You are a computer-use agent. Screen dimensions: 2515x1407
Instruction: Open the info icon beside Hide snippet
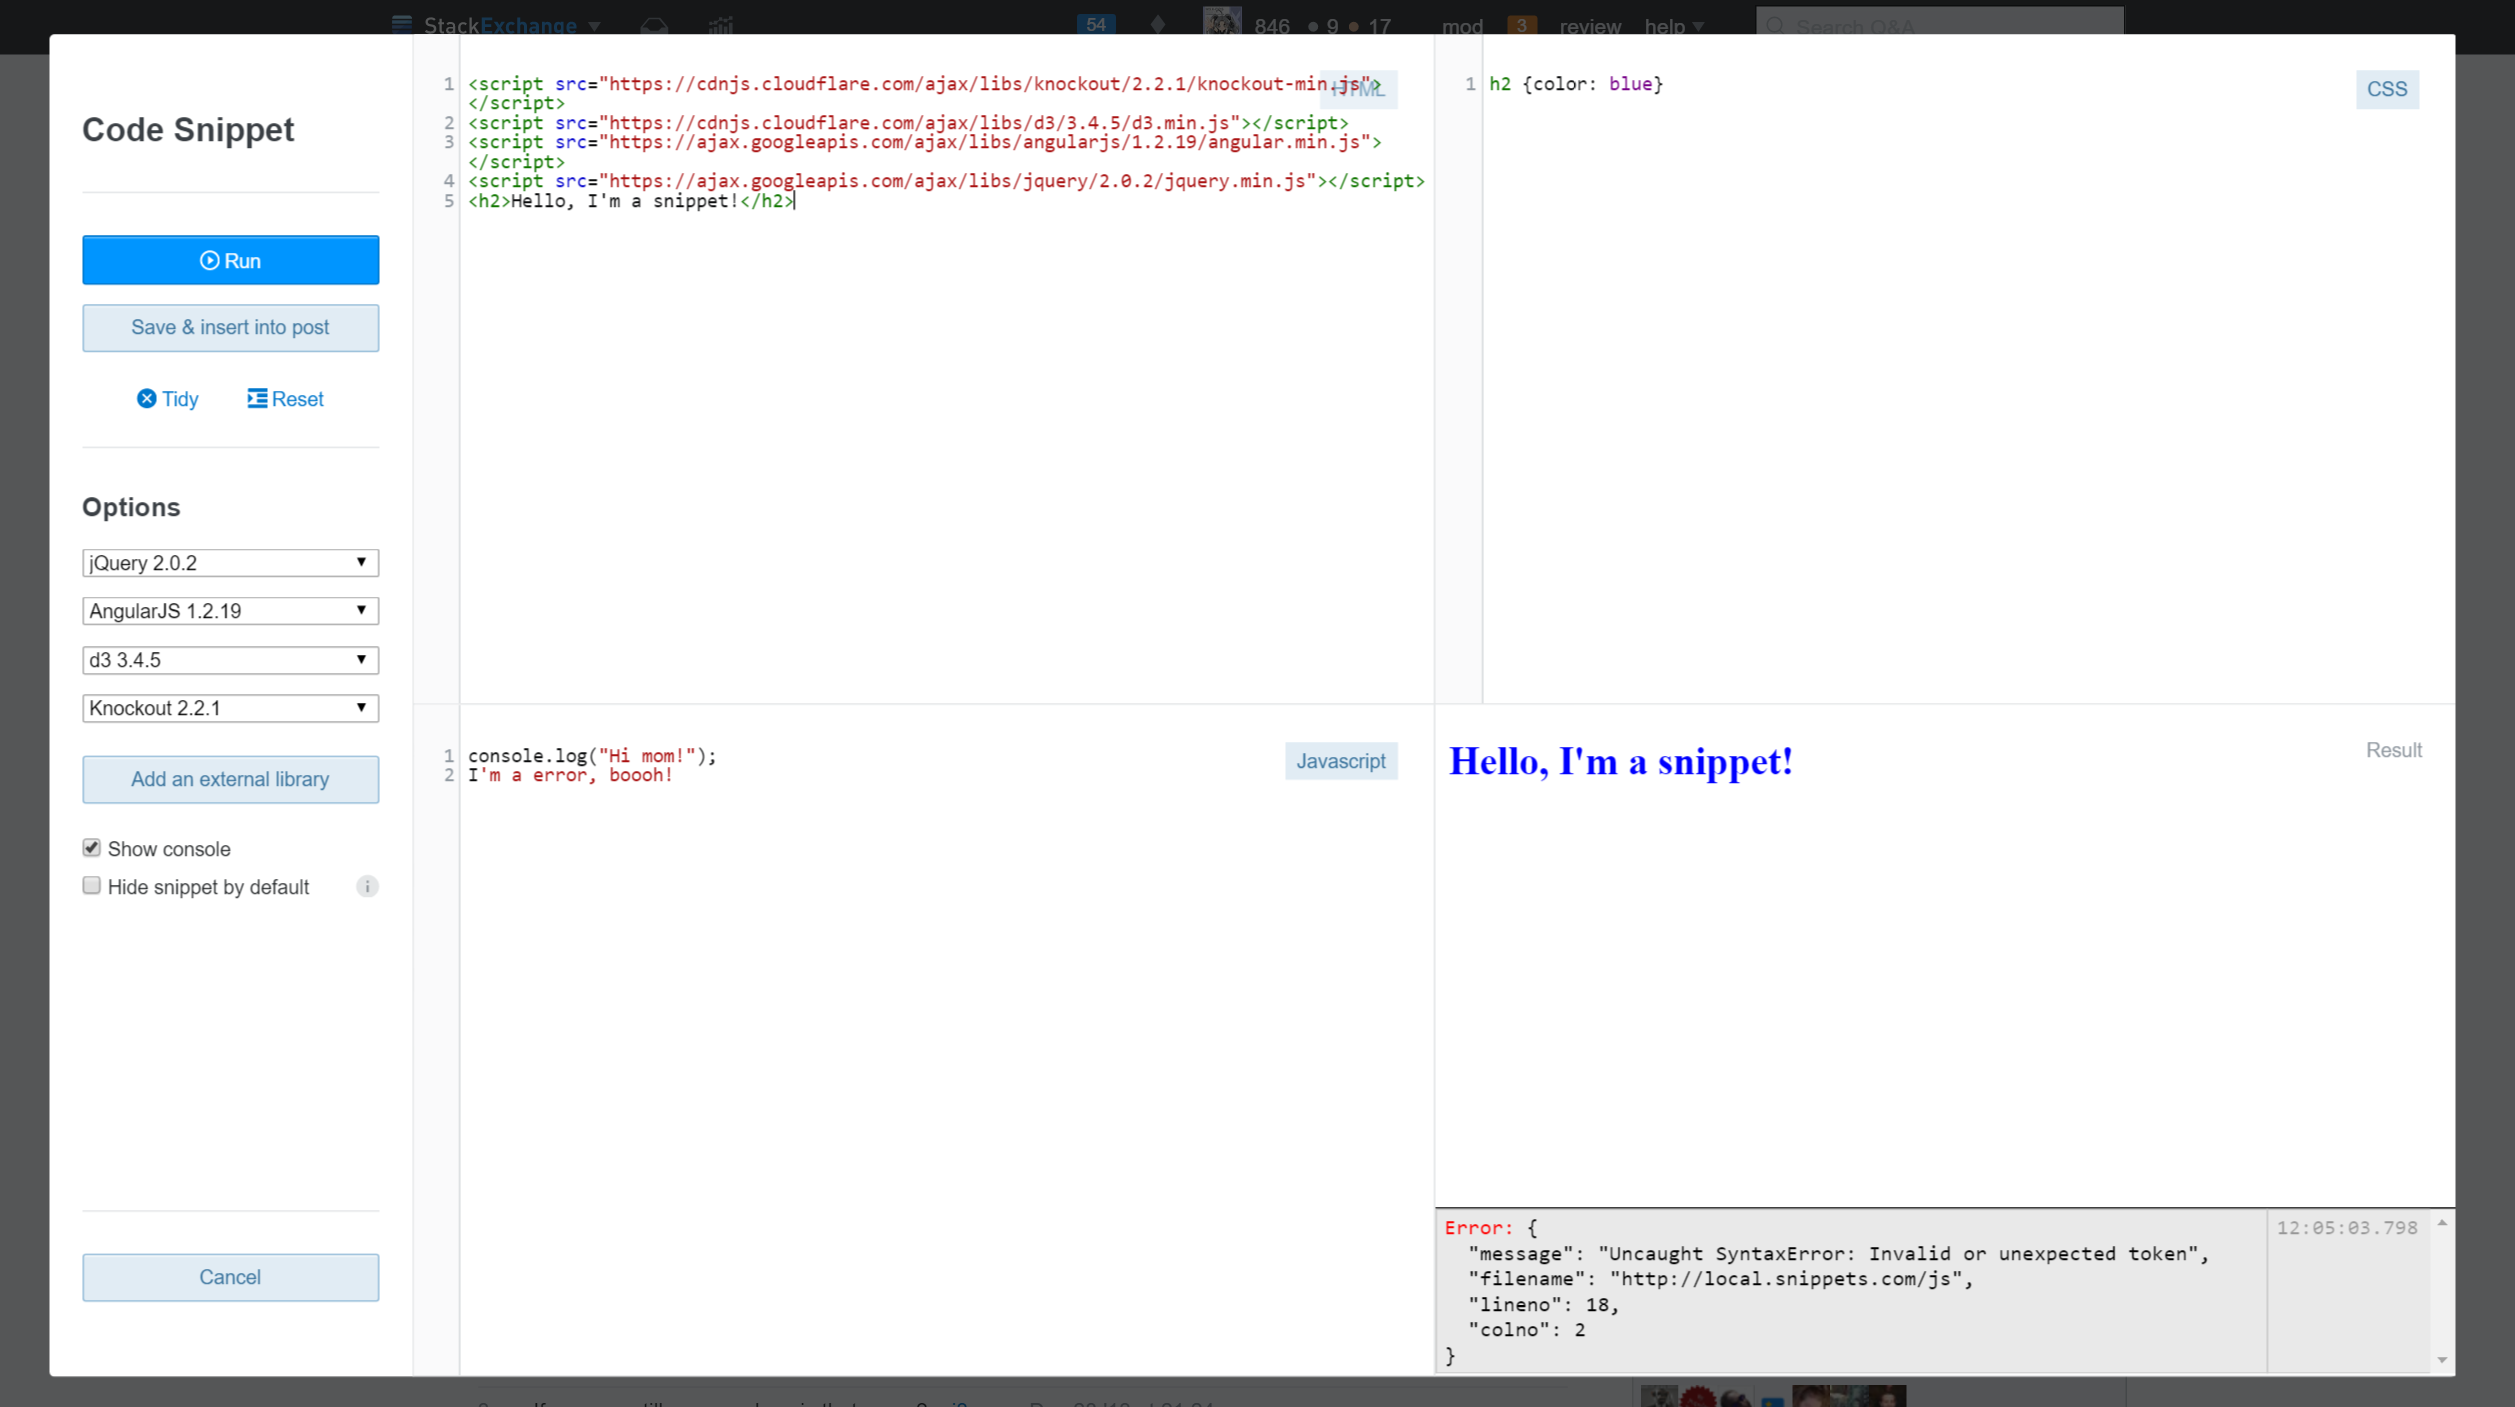pyautogui.click(x=367, y=886)
